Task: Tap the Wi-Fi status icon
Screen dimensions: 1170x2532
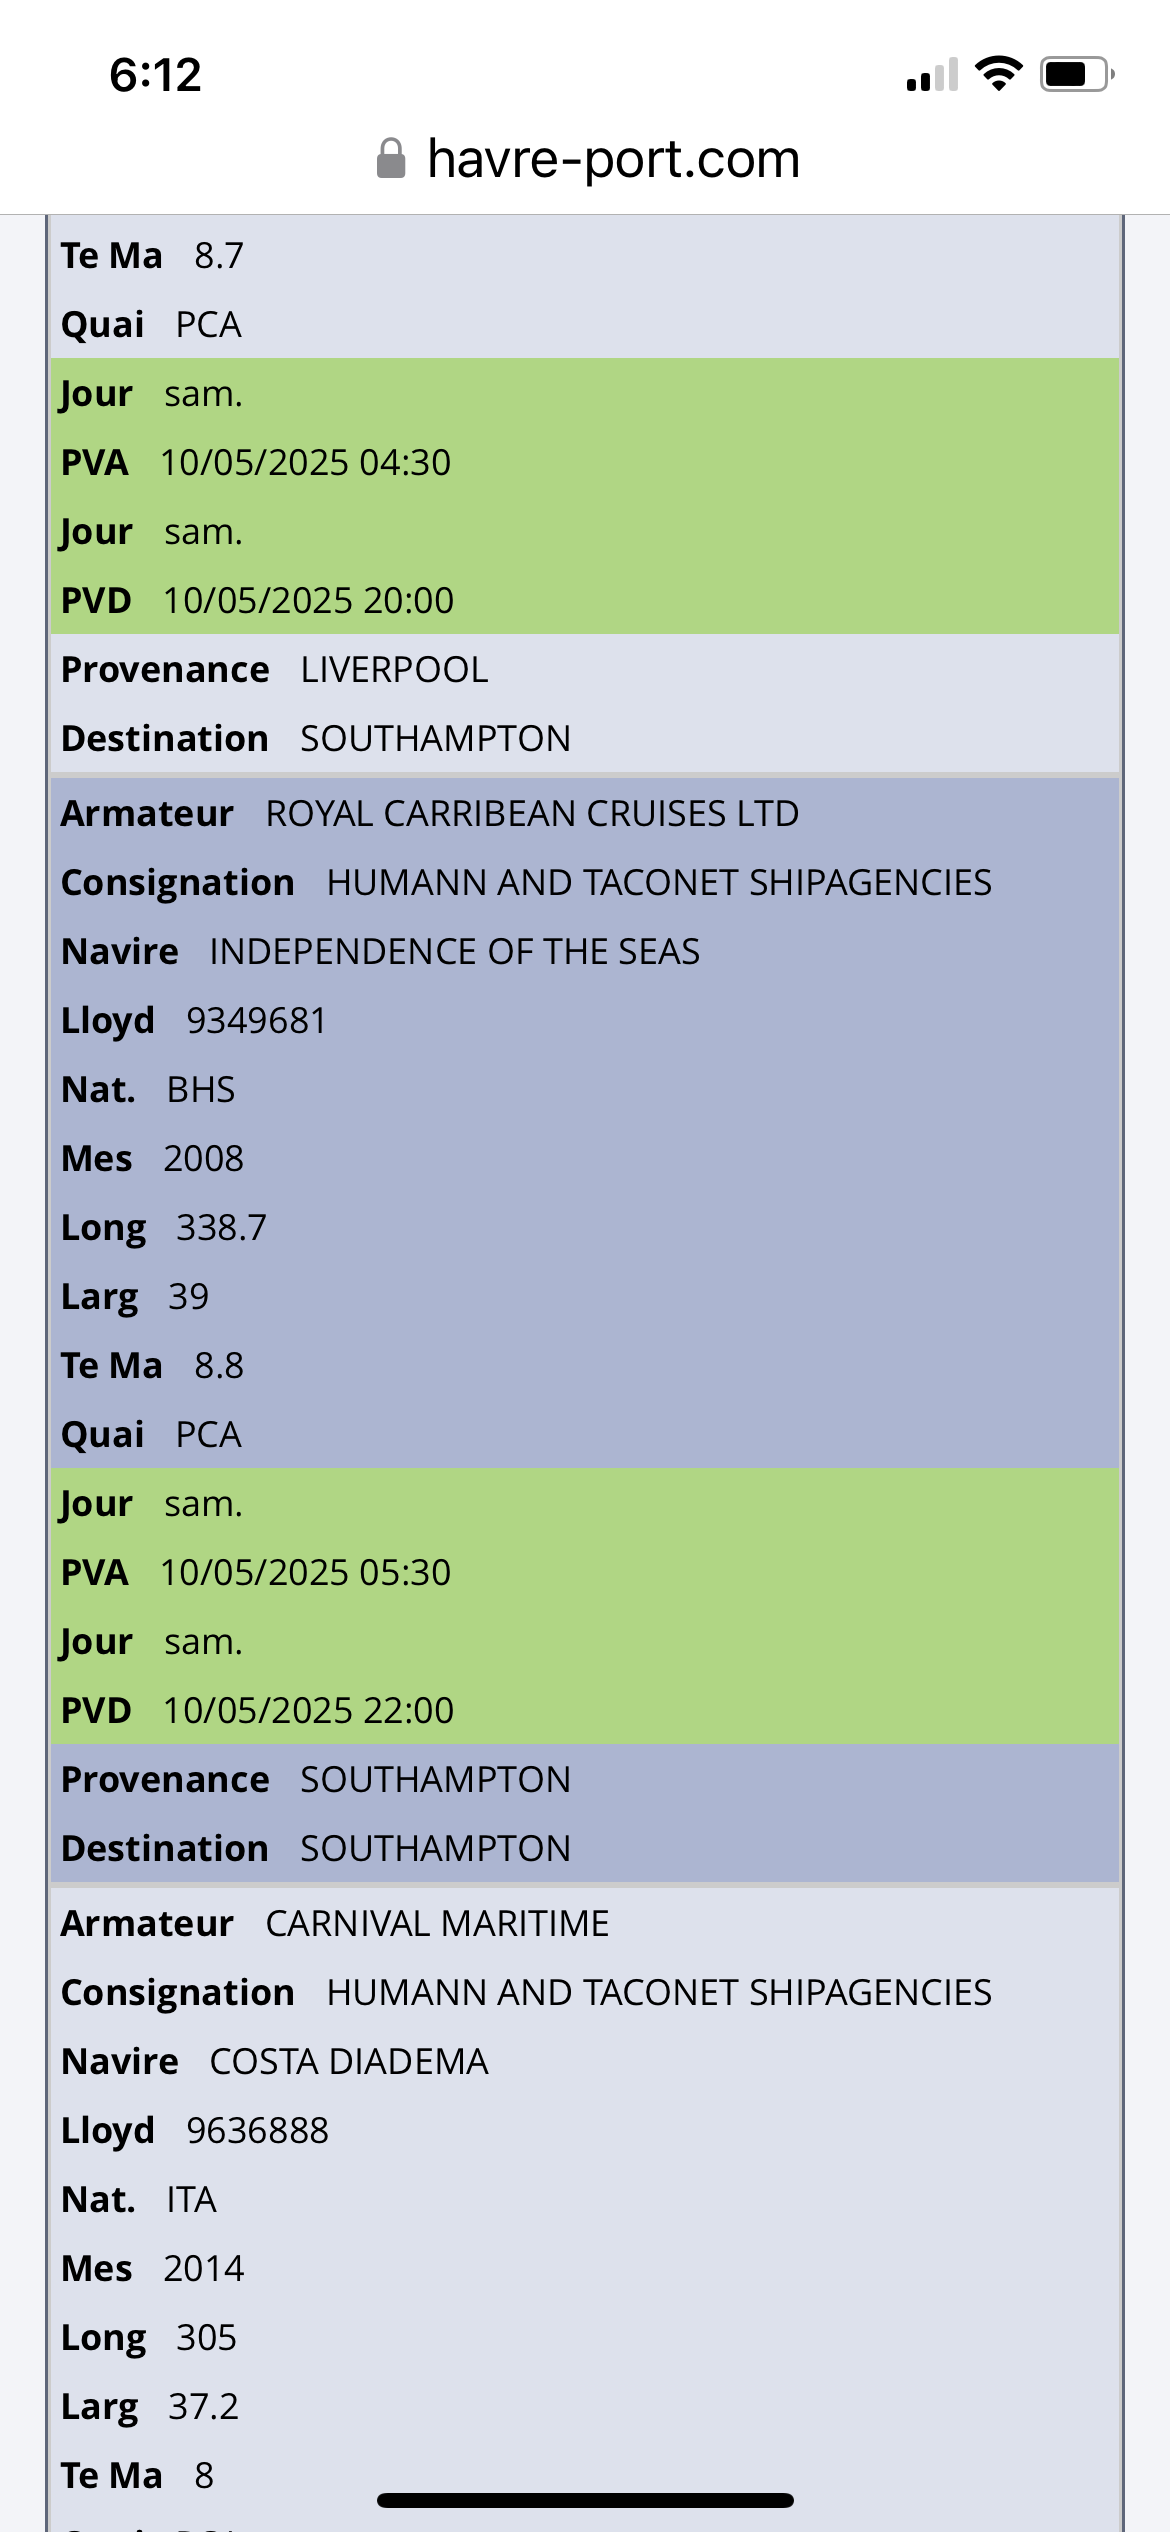Action: click(998, 74)
